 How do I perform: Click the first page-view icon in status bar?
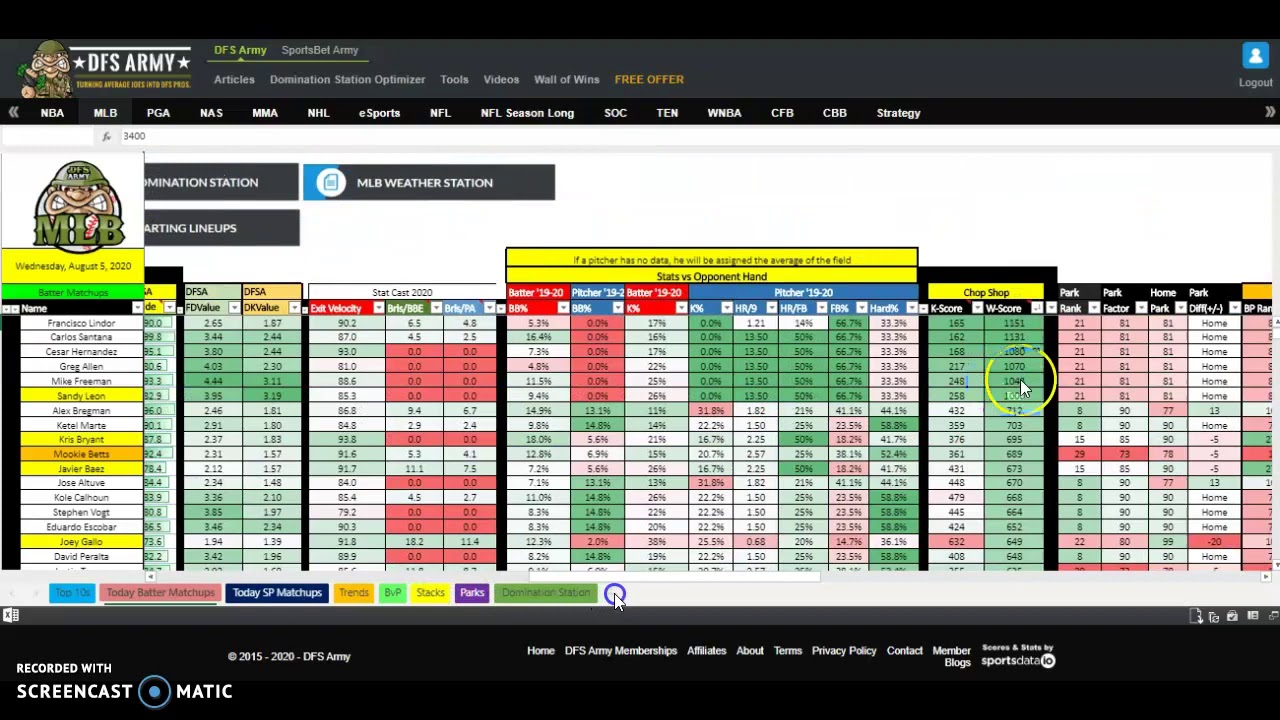(x=1196, y=616)
